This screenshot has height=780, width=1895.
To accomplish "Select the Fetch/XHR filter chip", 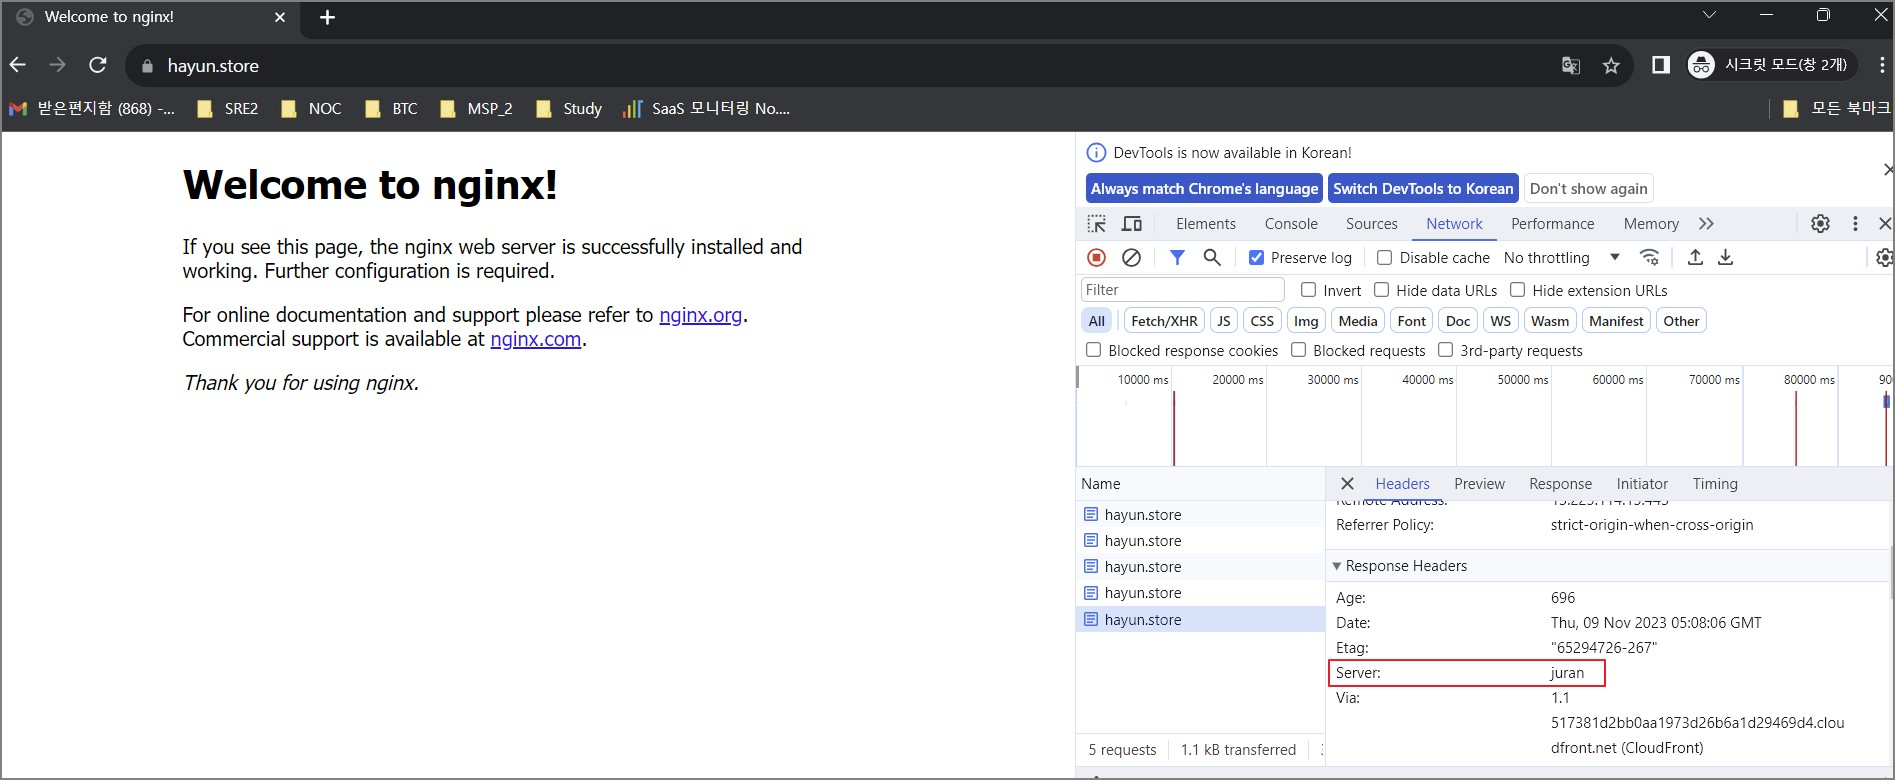I will [x=1164, y=321].
